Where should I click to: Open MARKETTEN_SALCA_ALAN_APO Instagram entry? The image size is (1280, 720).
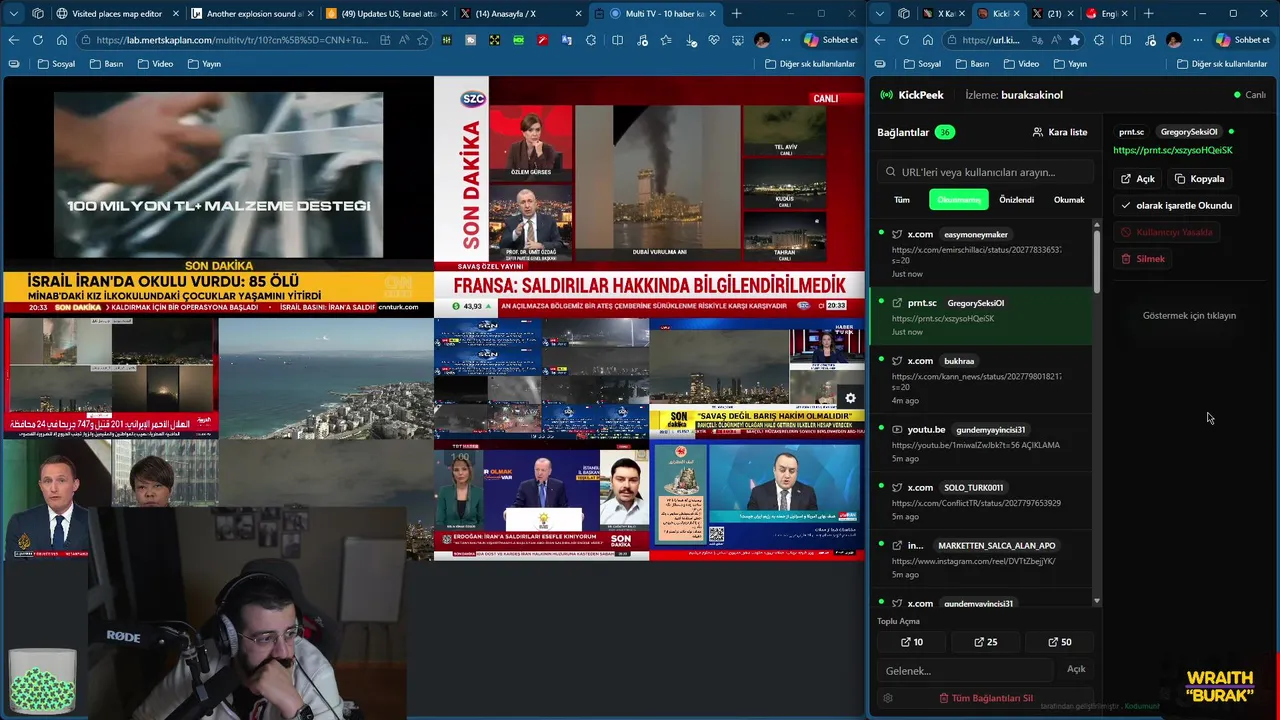point(982,559)
